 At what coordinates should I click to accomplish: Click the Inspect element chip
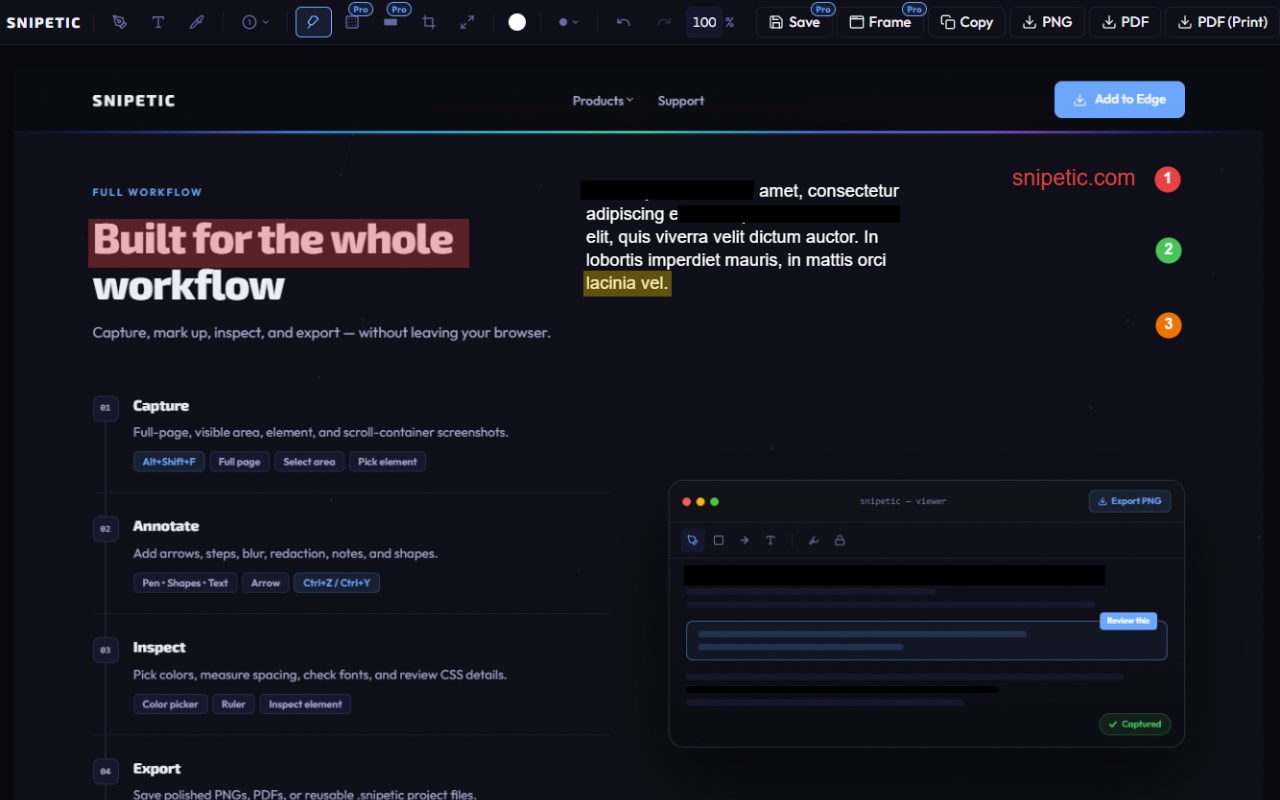[305, 704]
